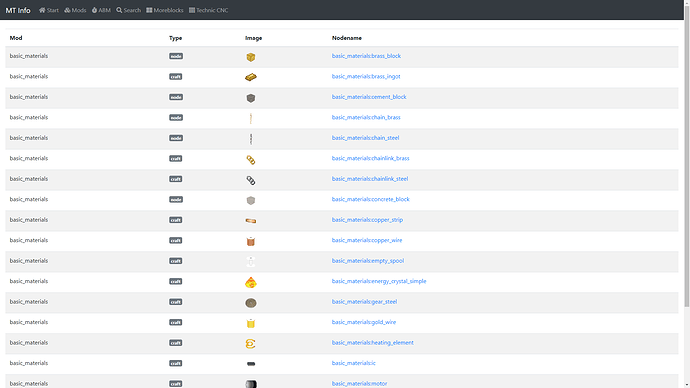Open basic_materials:brass_block link
The width and height of the screenshot is (690, 388).
[366, 56]
